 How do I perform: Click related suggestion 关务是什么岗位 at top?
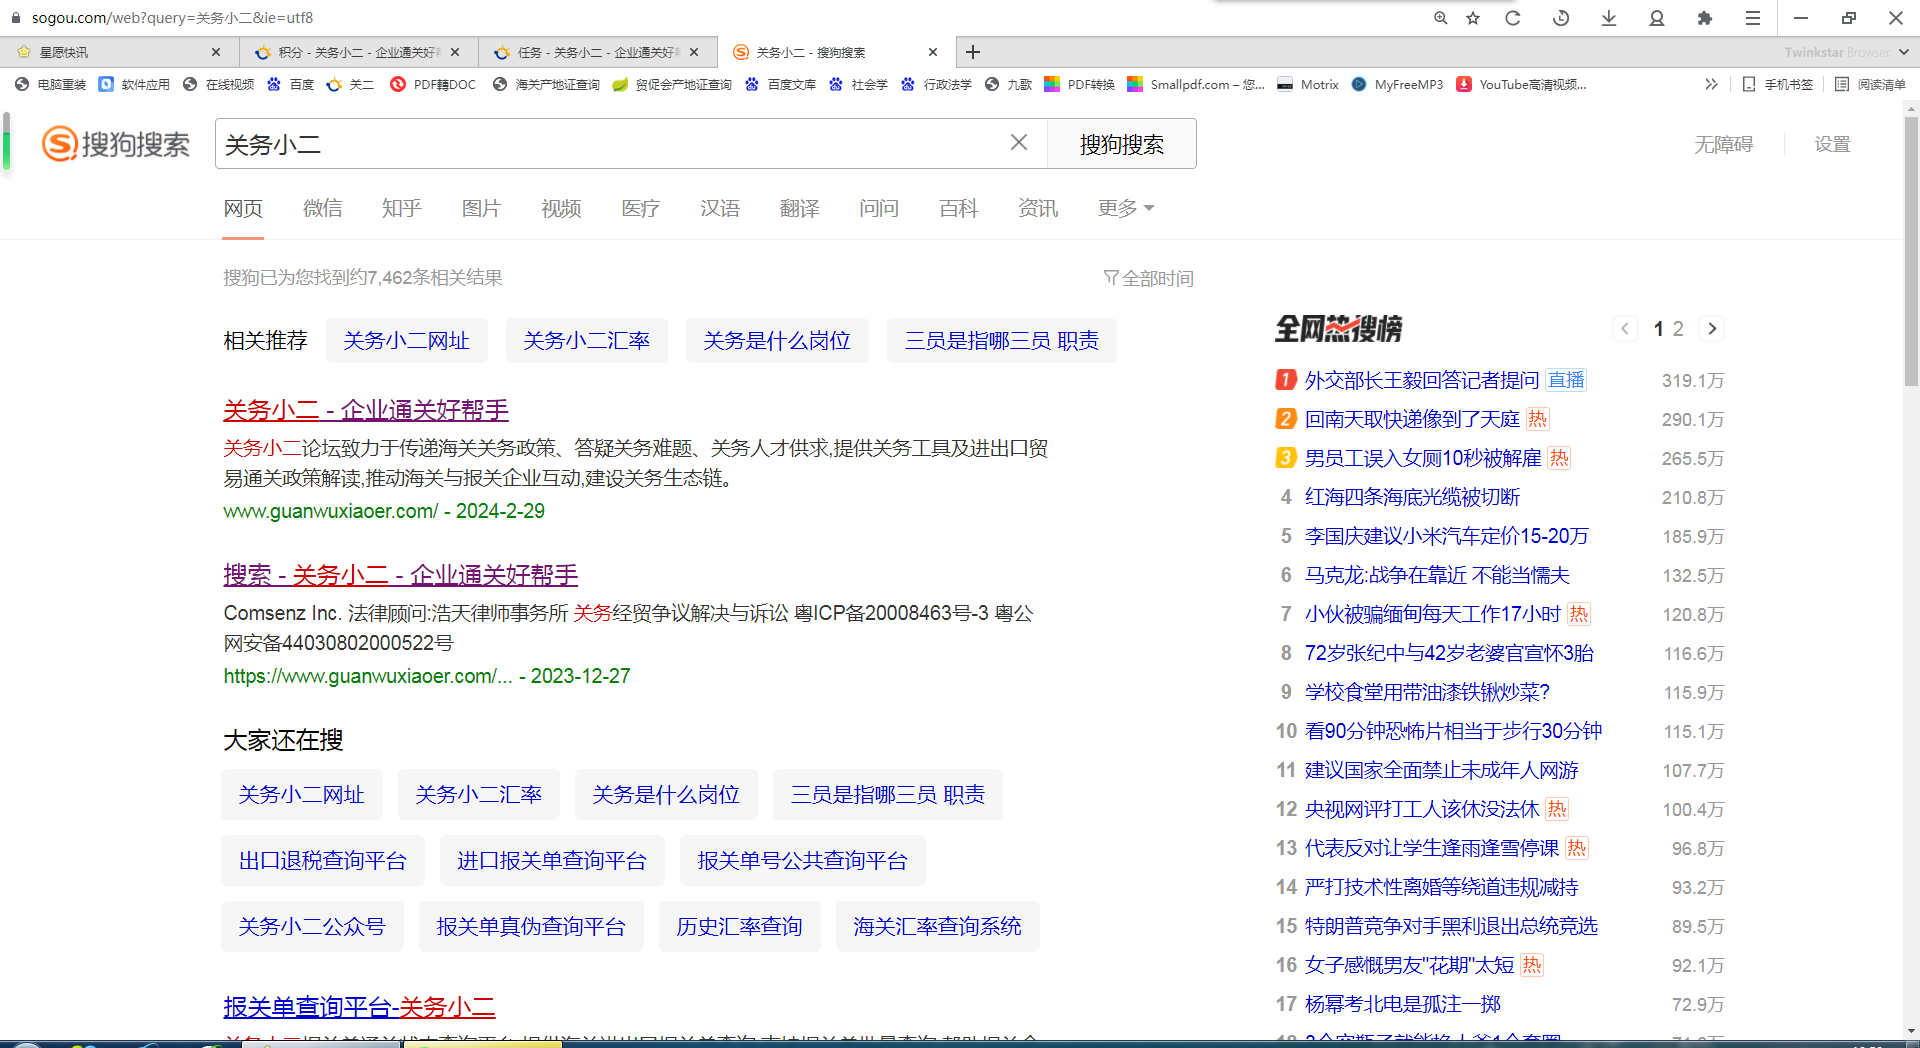(x=777, y=341)
